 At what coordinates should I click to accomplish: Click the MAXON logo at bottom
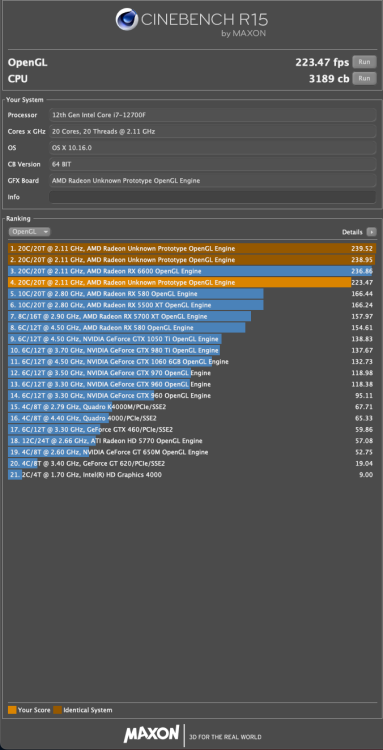153,734
